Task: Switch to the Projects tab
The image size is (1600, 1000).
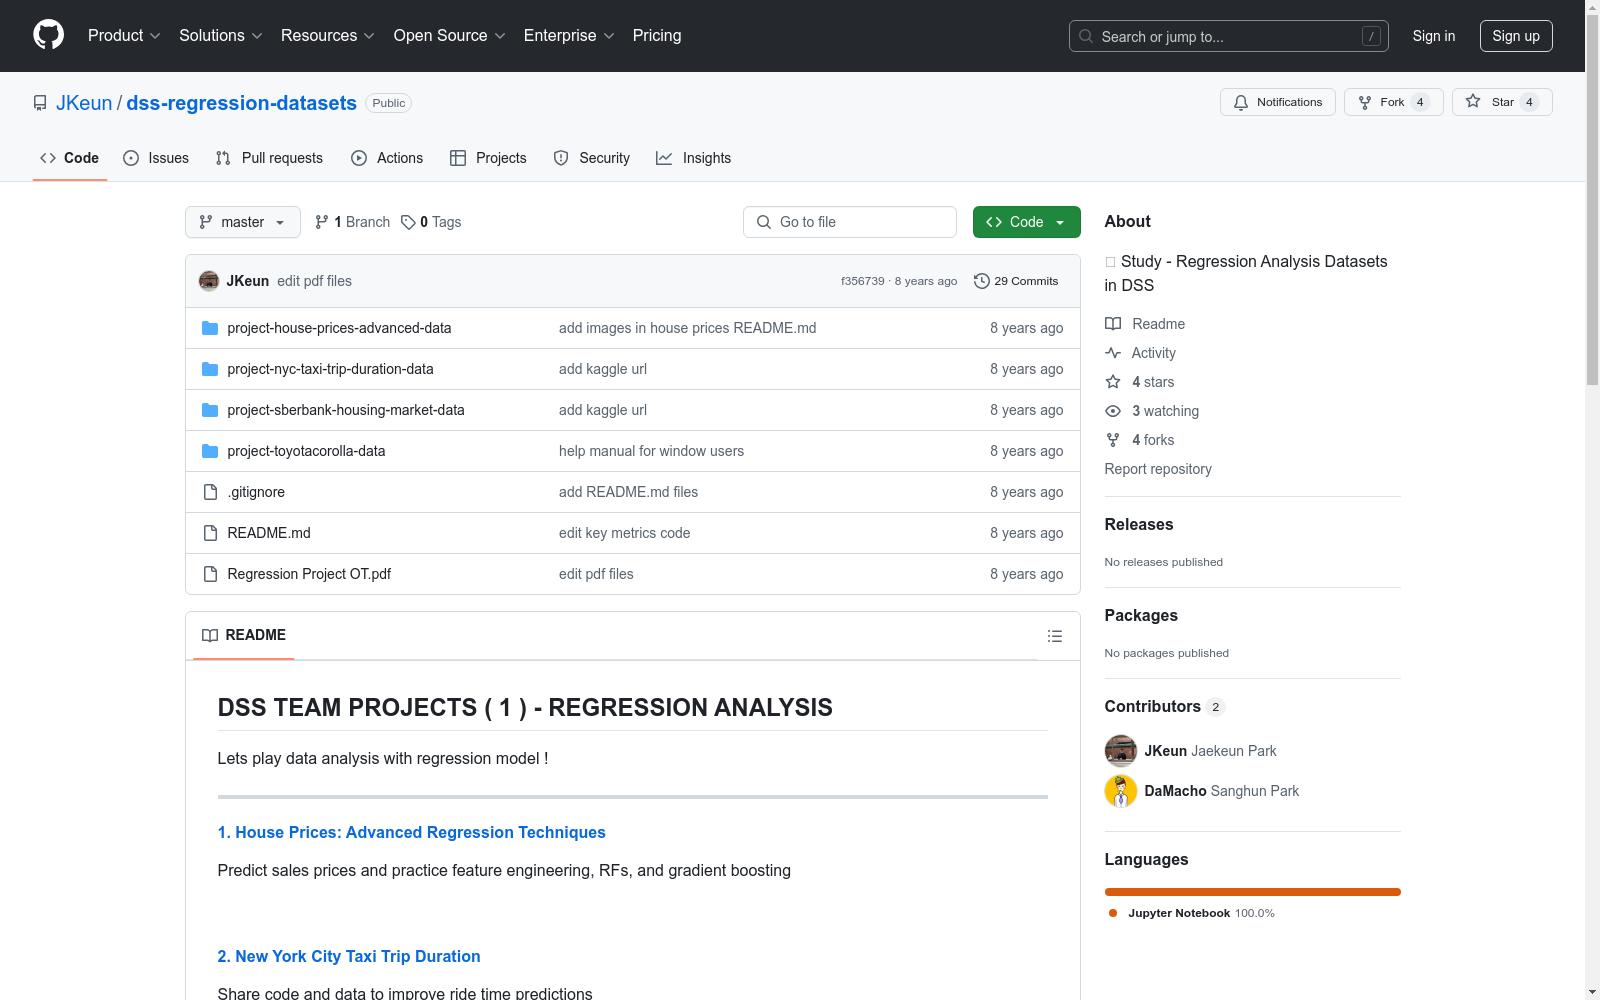Action: [488, 158]
